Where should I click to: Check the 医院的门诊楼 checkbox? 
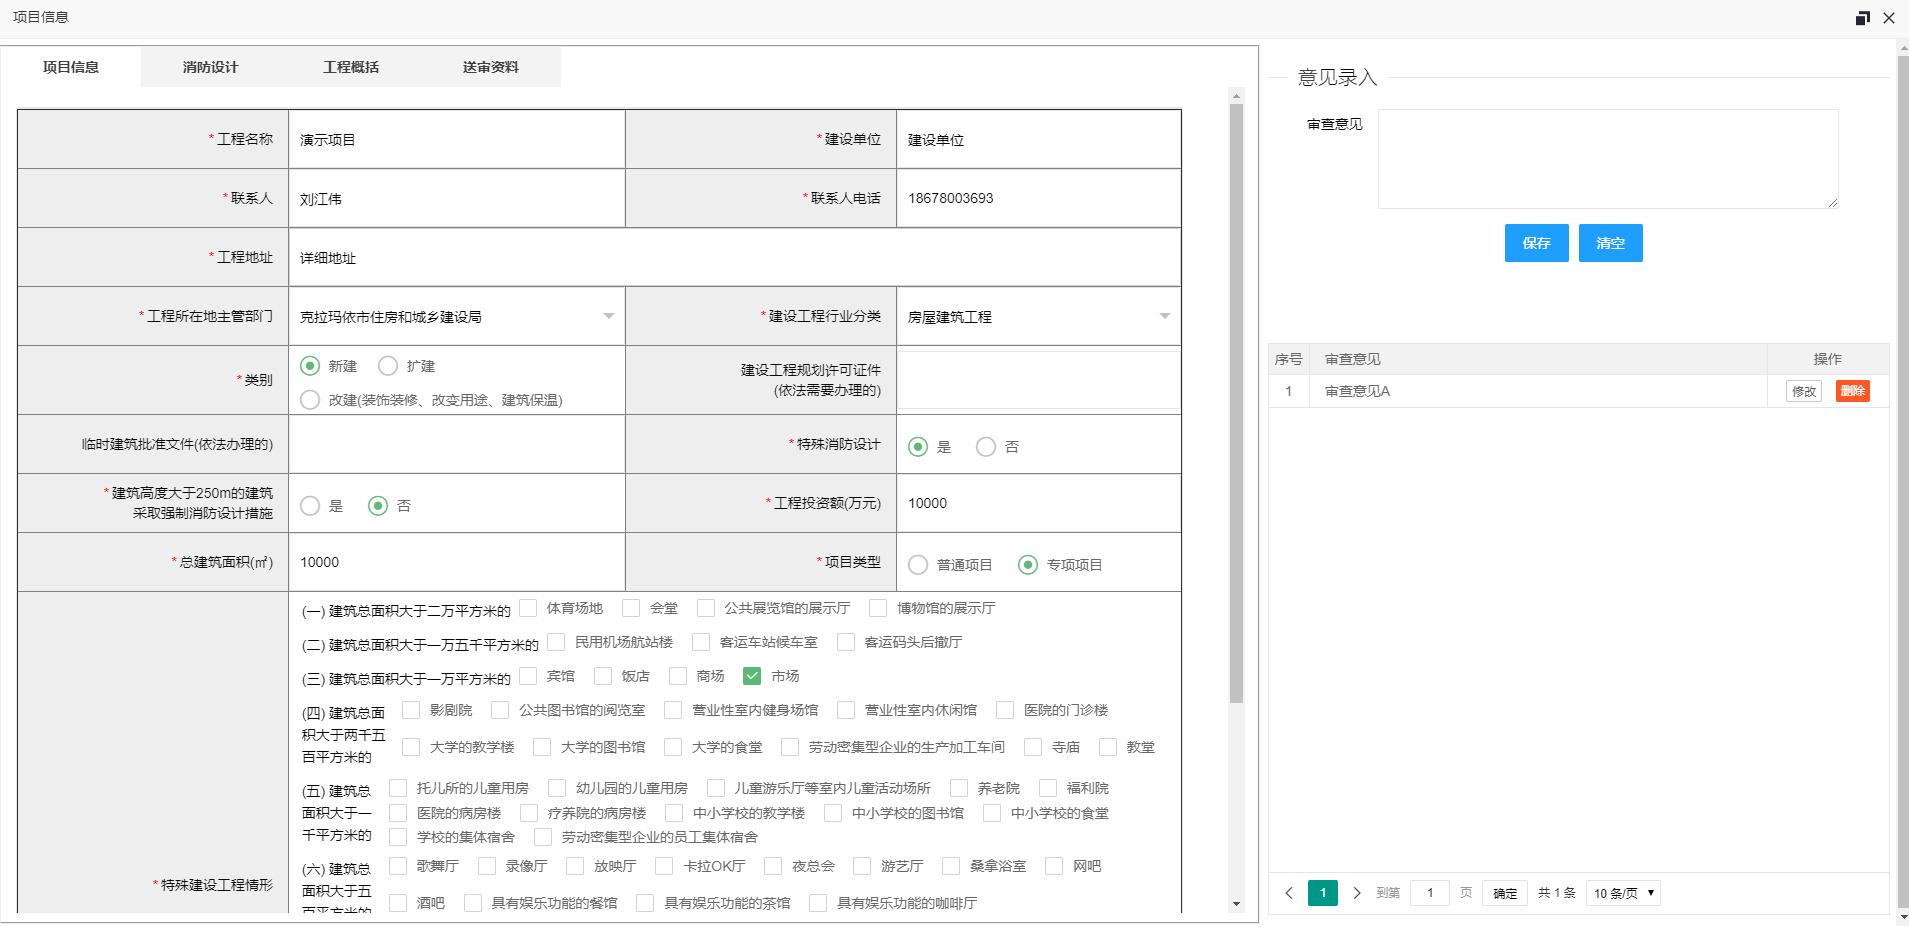tap(1005, 710)
